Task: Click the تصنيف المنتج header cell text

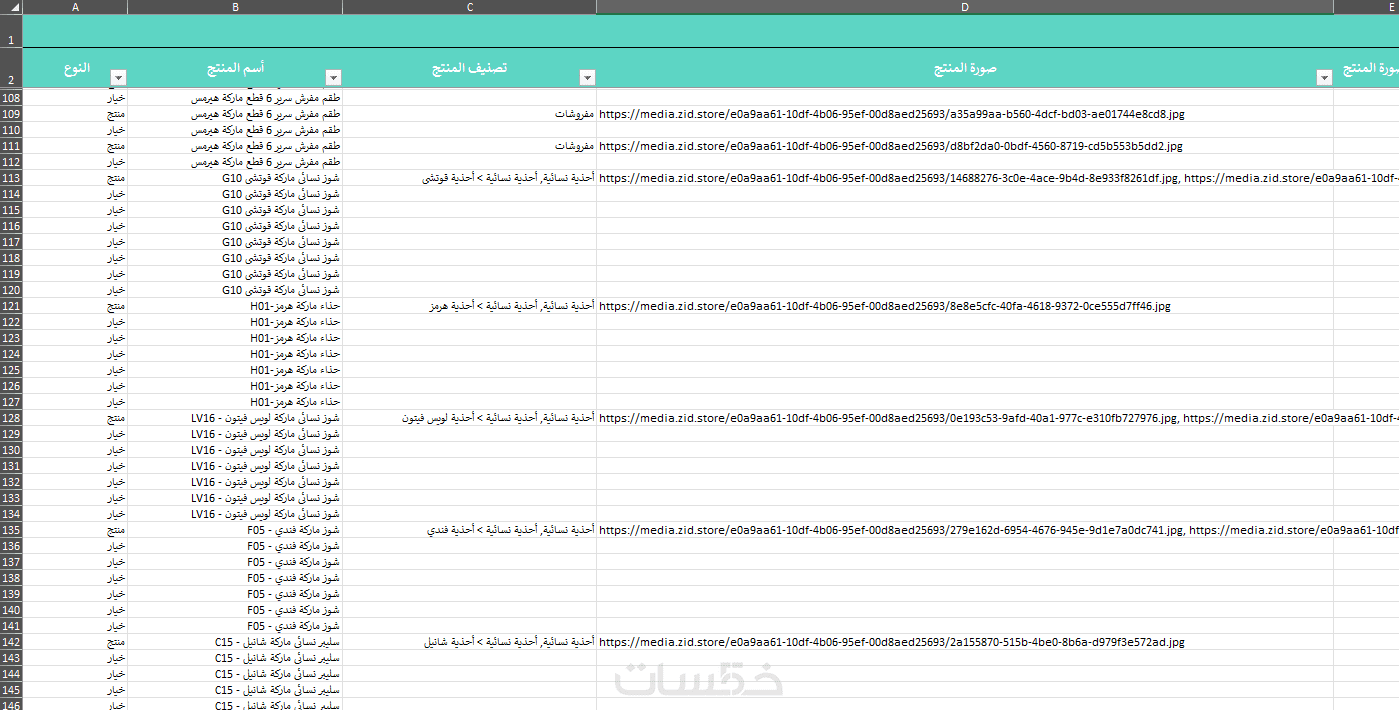Action: 470,68
